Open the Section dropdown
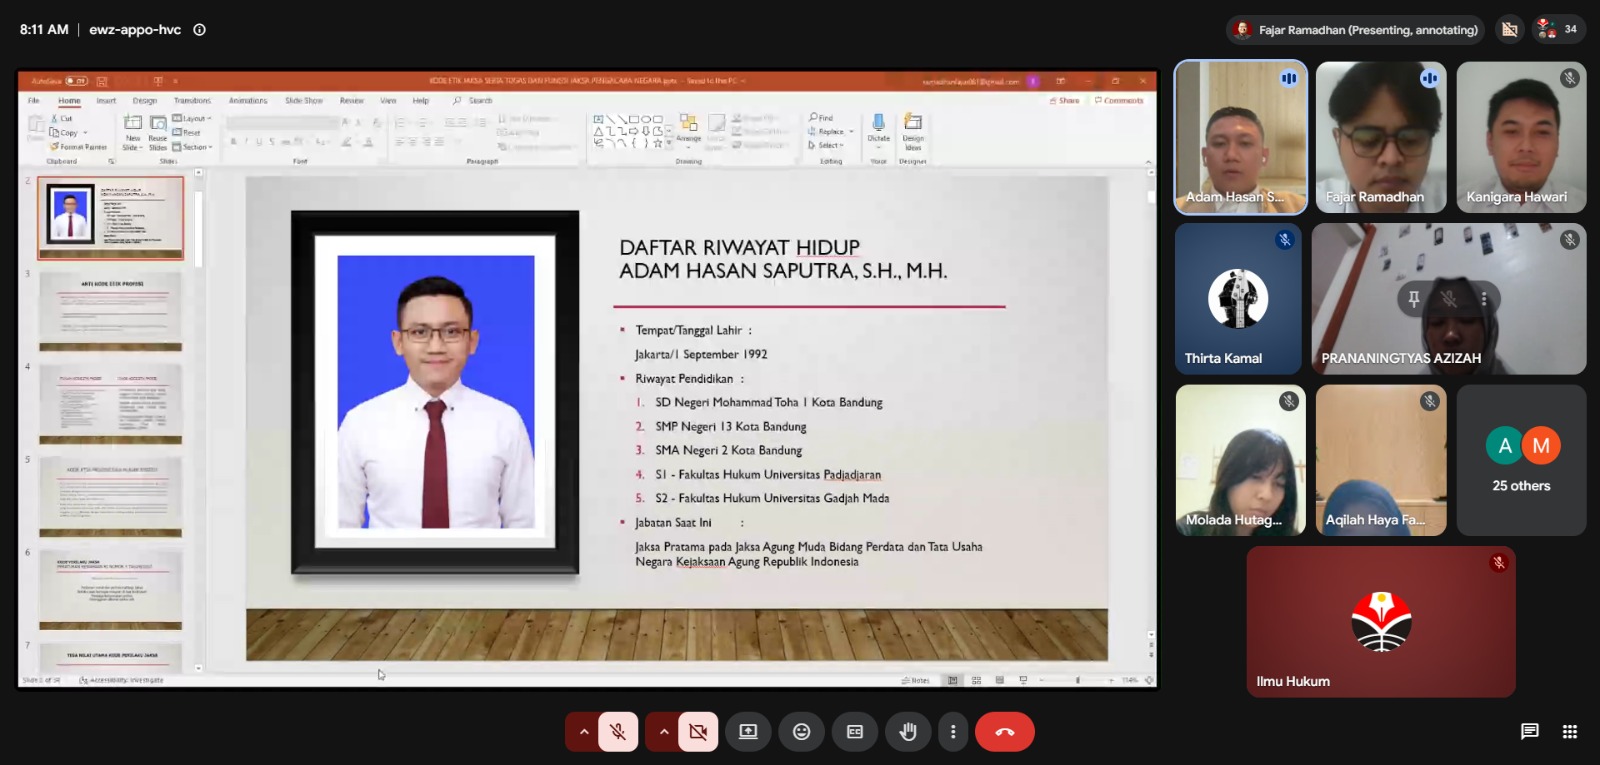Viewport: 1600px width, 765px height. (x=193, y=147)
